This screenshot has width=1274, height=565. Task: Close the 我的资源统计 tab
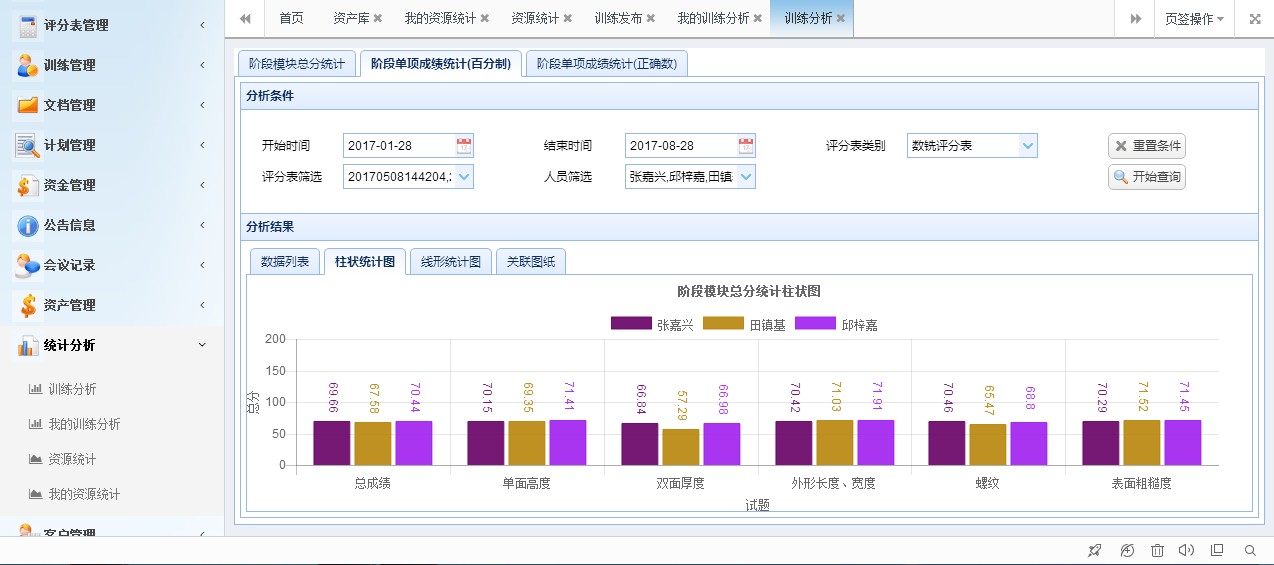[x=484, y=18]
